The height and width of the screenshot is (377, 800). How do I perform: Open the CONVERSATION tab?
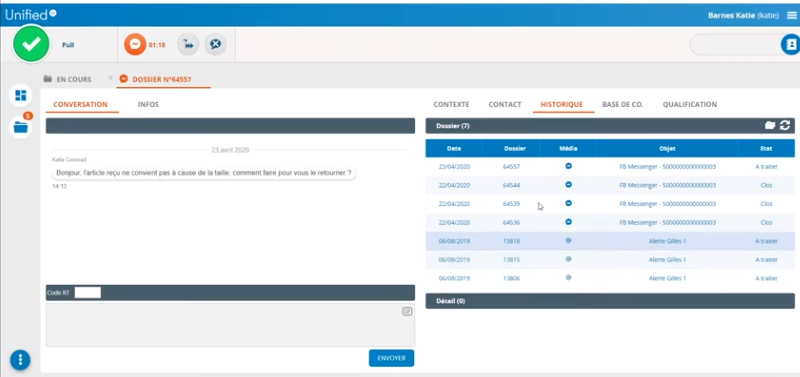click(81, 105)
